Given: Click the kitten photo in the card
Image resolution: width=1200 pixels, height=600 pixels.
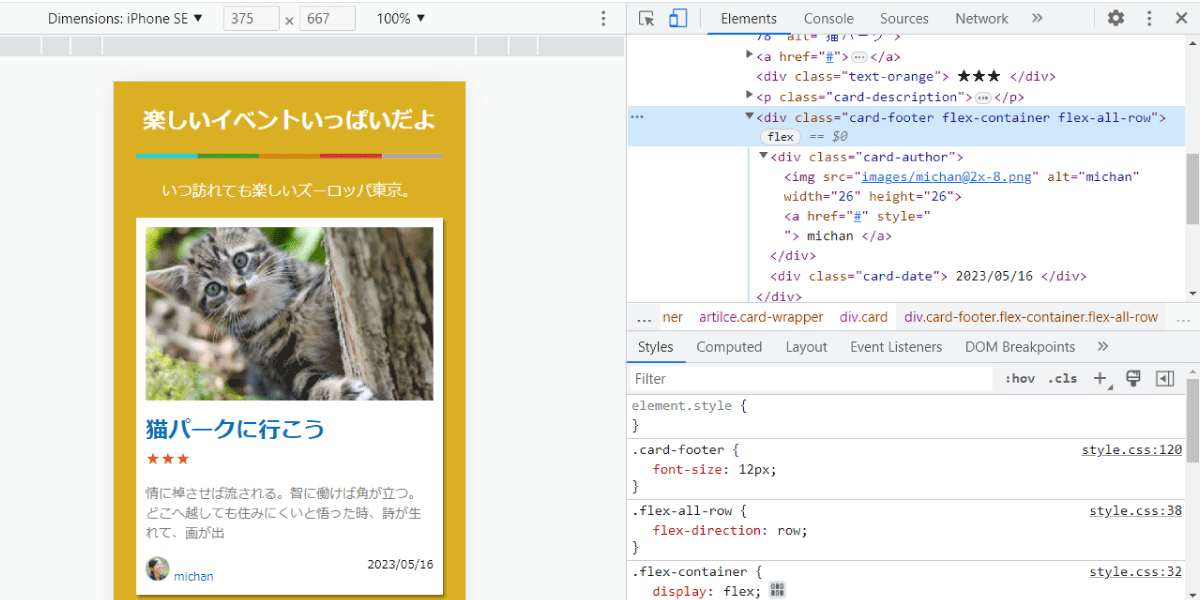Looking at the screenshot, I should [x=290, y=314].
